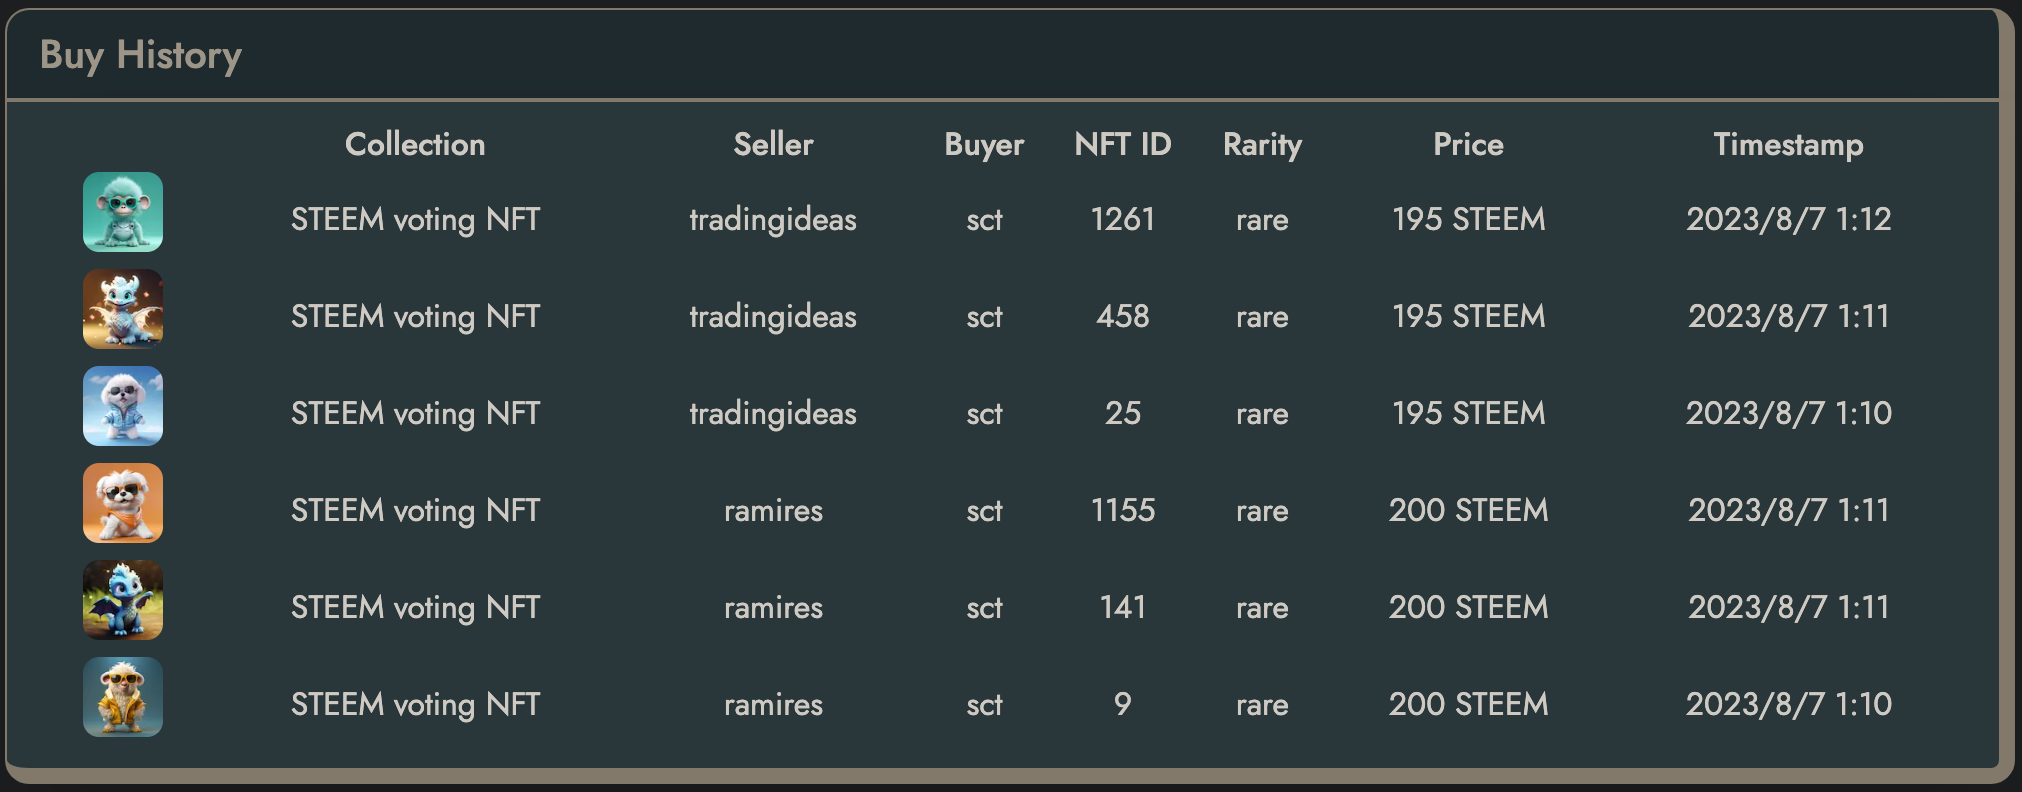
Task: Open the blue dragon NFT thumbnail
Action: click(123, 600)
